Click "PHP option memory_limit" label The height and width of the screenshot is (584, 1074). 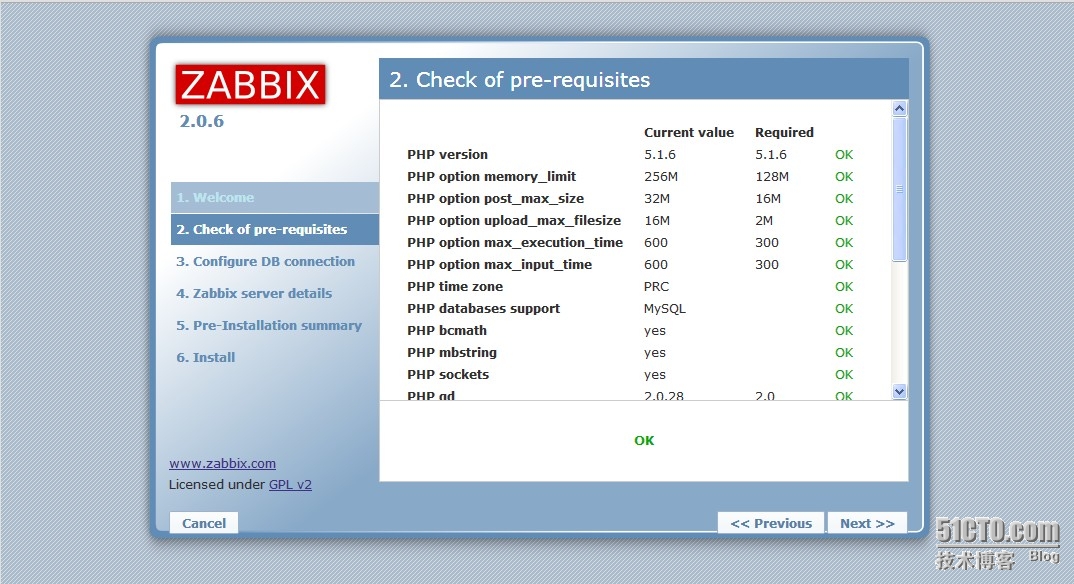pyautogui.click(x=491, y=177)
